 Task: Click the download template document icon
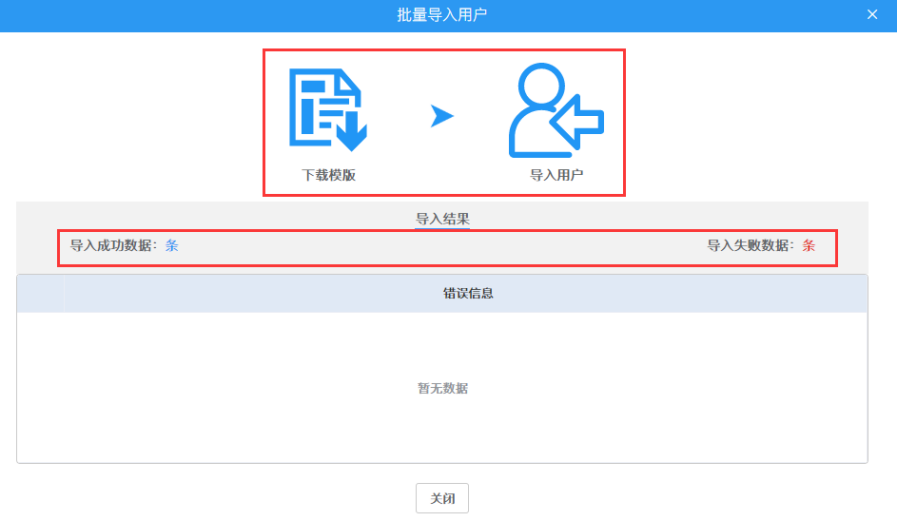(328, 109)
